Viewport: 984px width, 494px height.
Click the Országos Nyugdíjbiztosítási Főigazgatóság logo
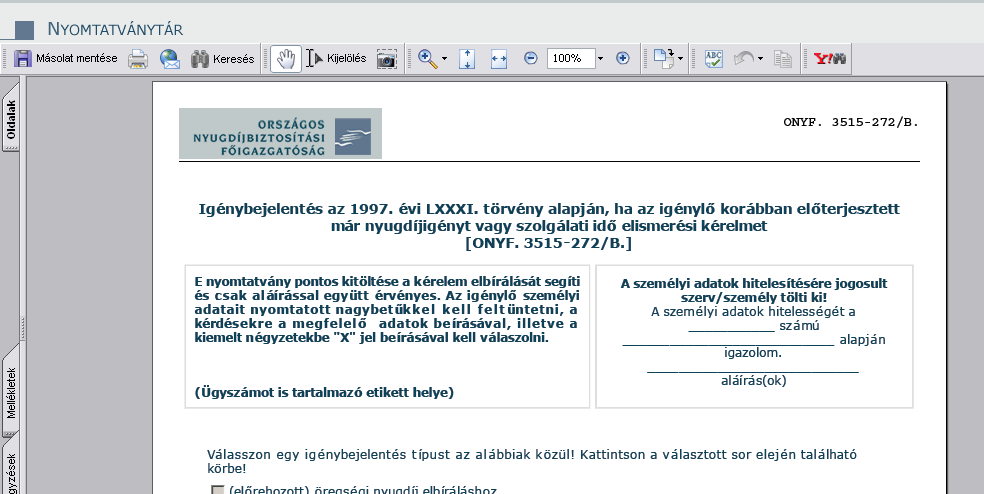pos(281,133)
